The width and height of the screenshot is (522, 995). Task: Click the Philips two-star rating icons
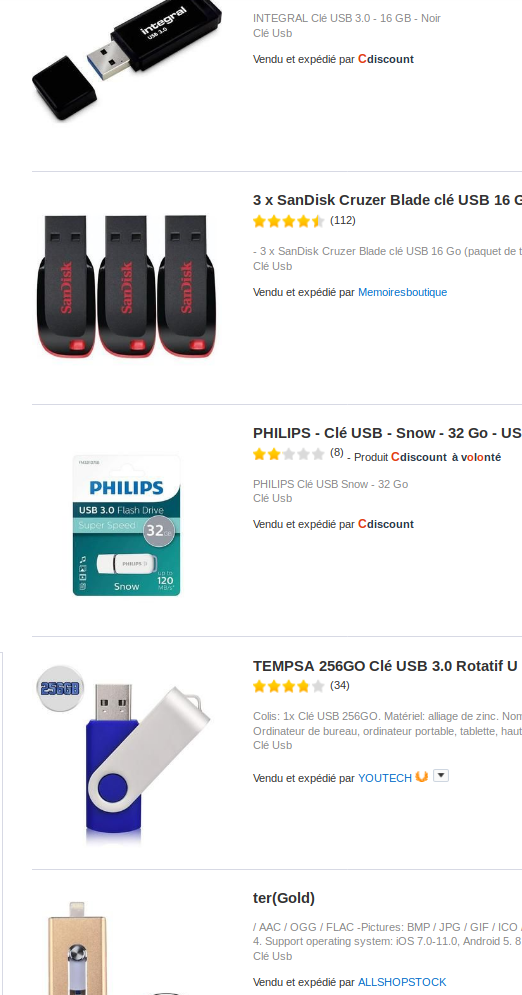[x=289, y=454]
